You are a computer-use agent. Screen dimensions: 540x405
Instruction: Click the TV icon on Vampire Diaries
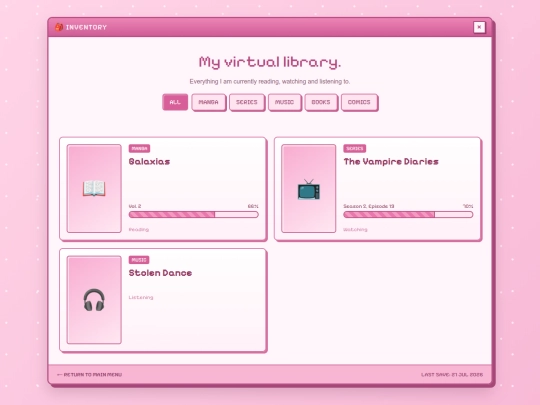[309, 189]
